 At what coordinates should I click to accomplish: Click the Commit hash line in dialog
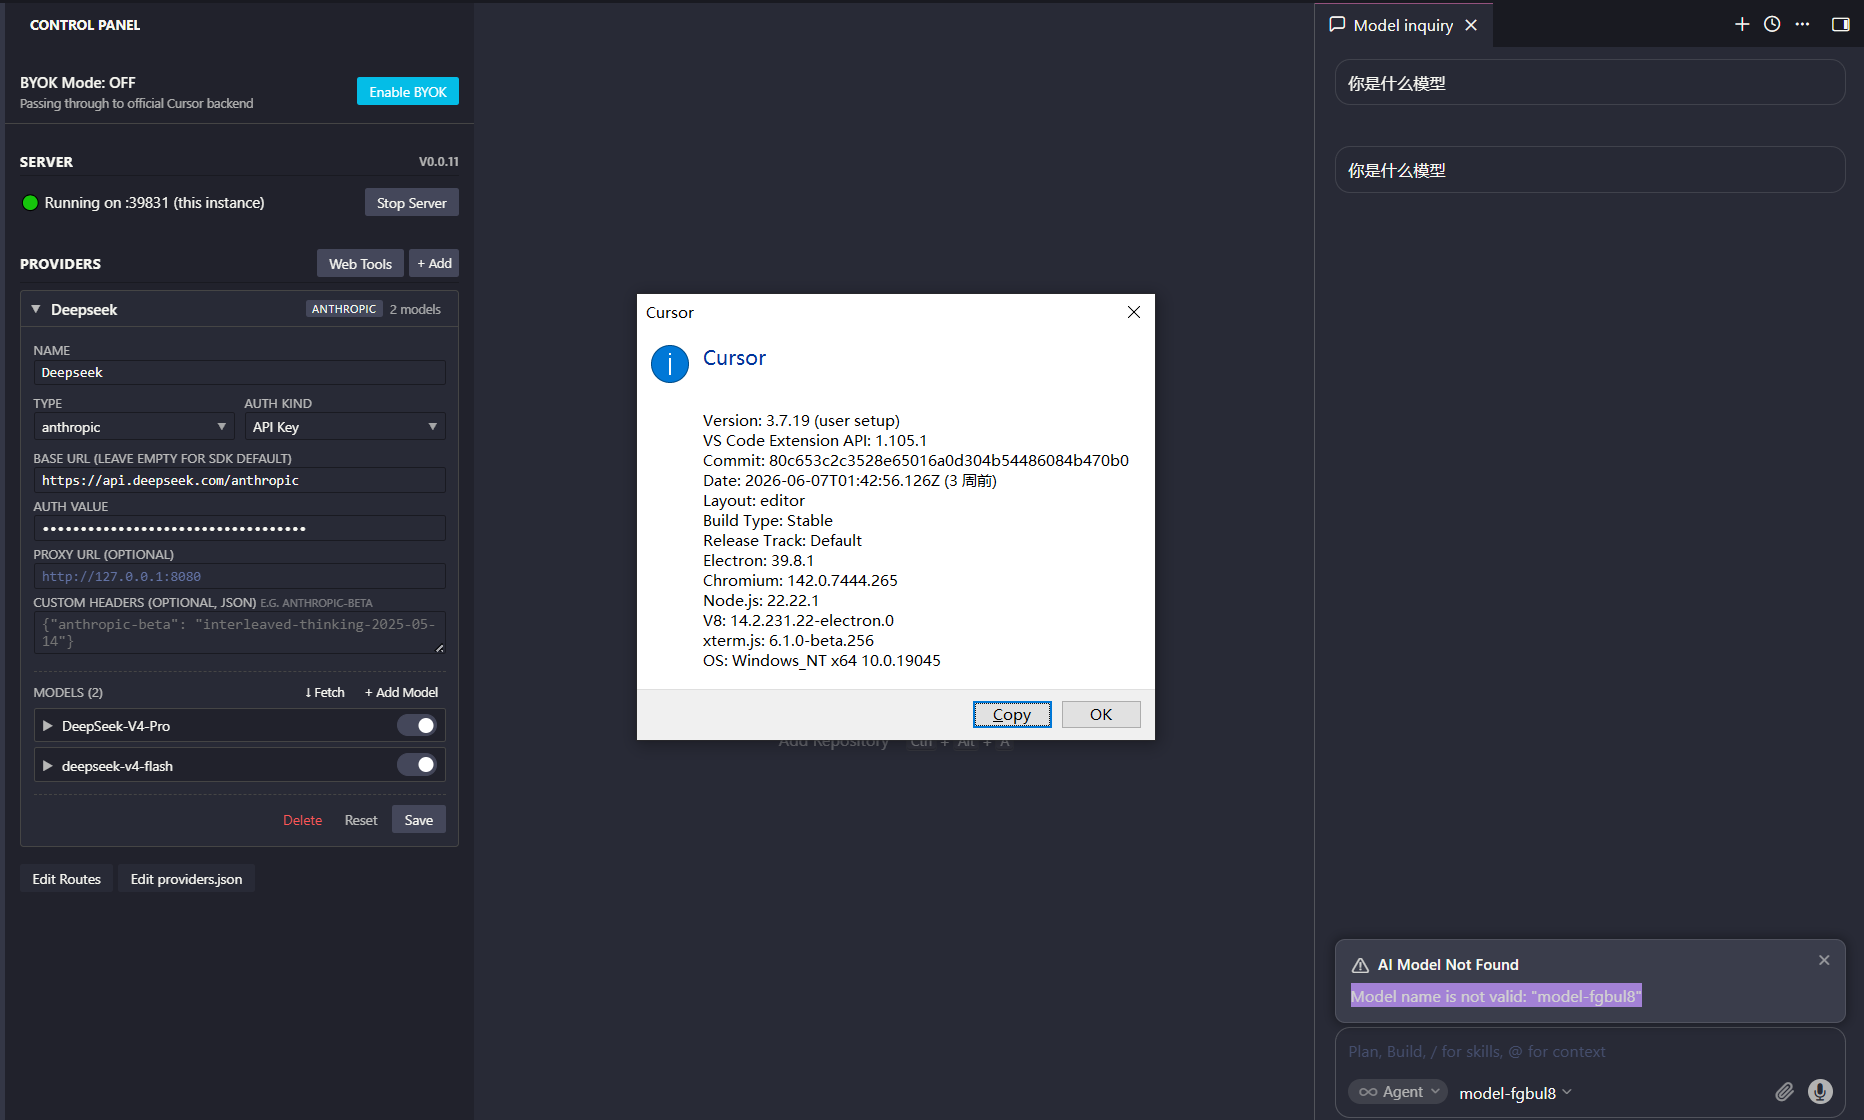pos(916,460)
